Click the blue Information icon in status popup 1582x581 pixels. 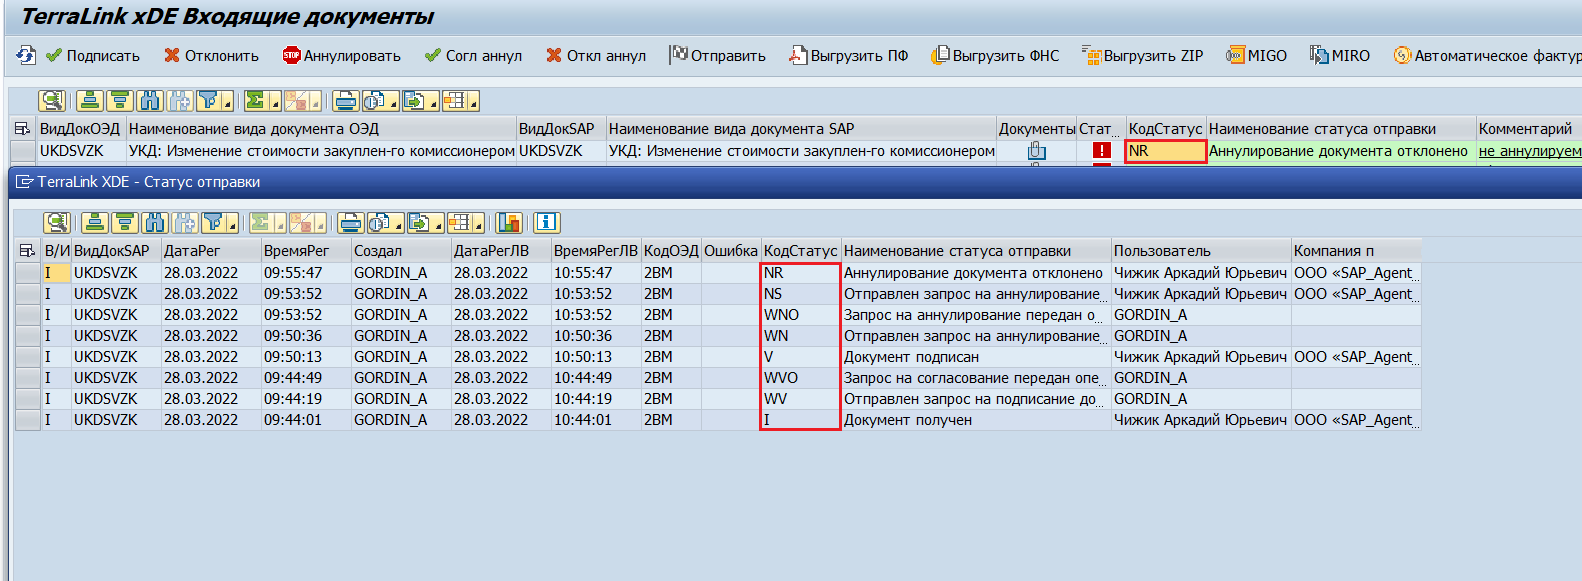pos(546,223)
